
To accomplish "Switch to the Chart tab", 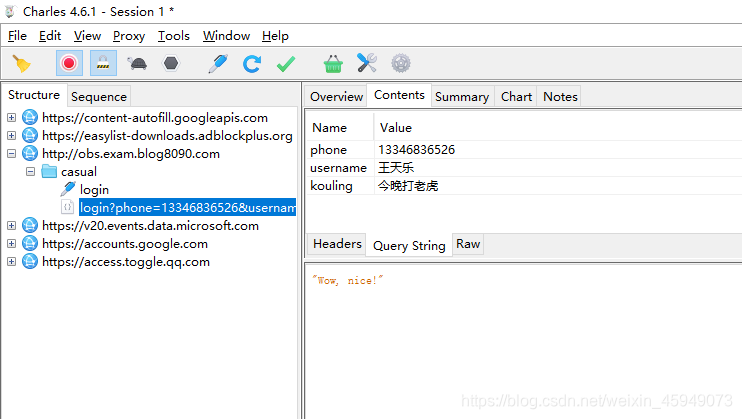I will (x=516, y=97).
